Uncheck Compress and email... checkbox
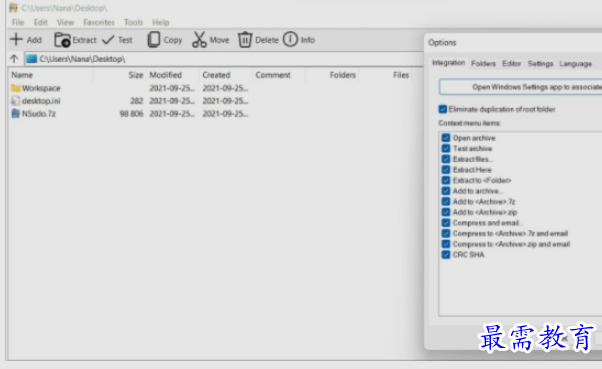The width and height of the screenshot is (602, 369). [x=446, y=223]
